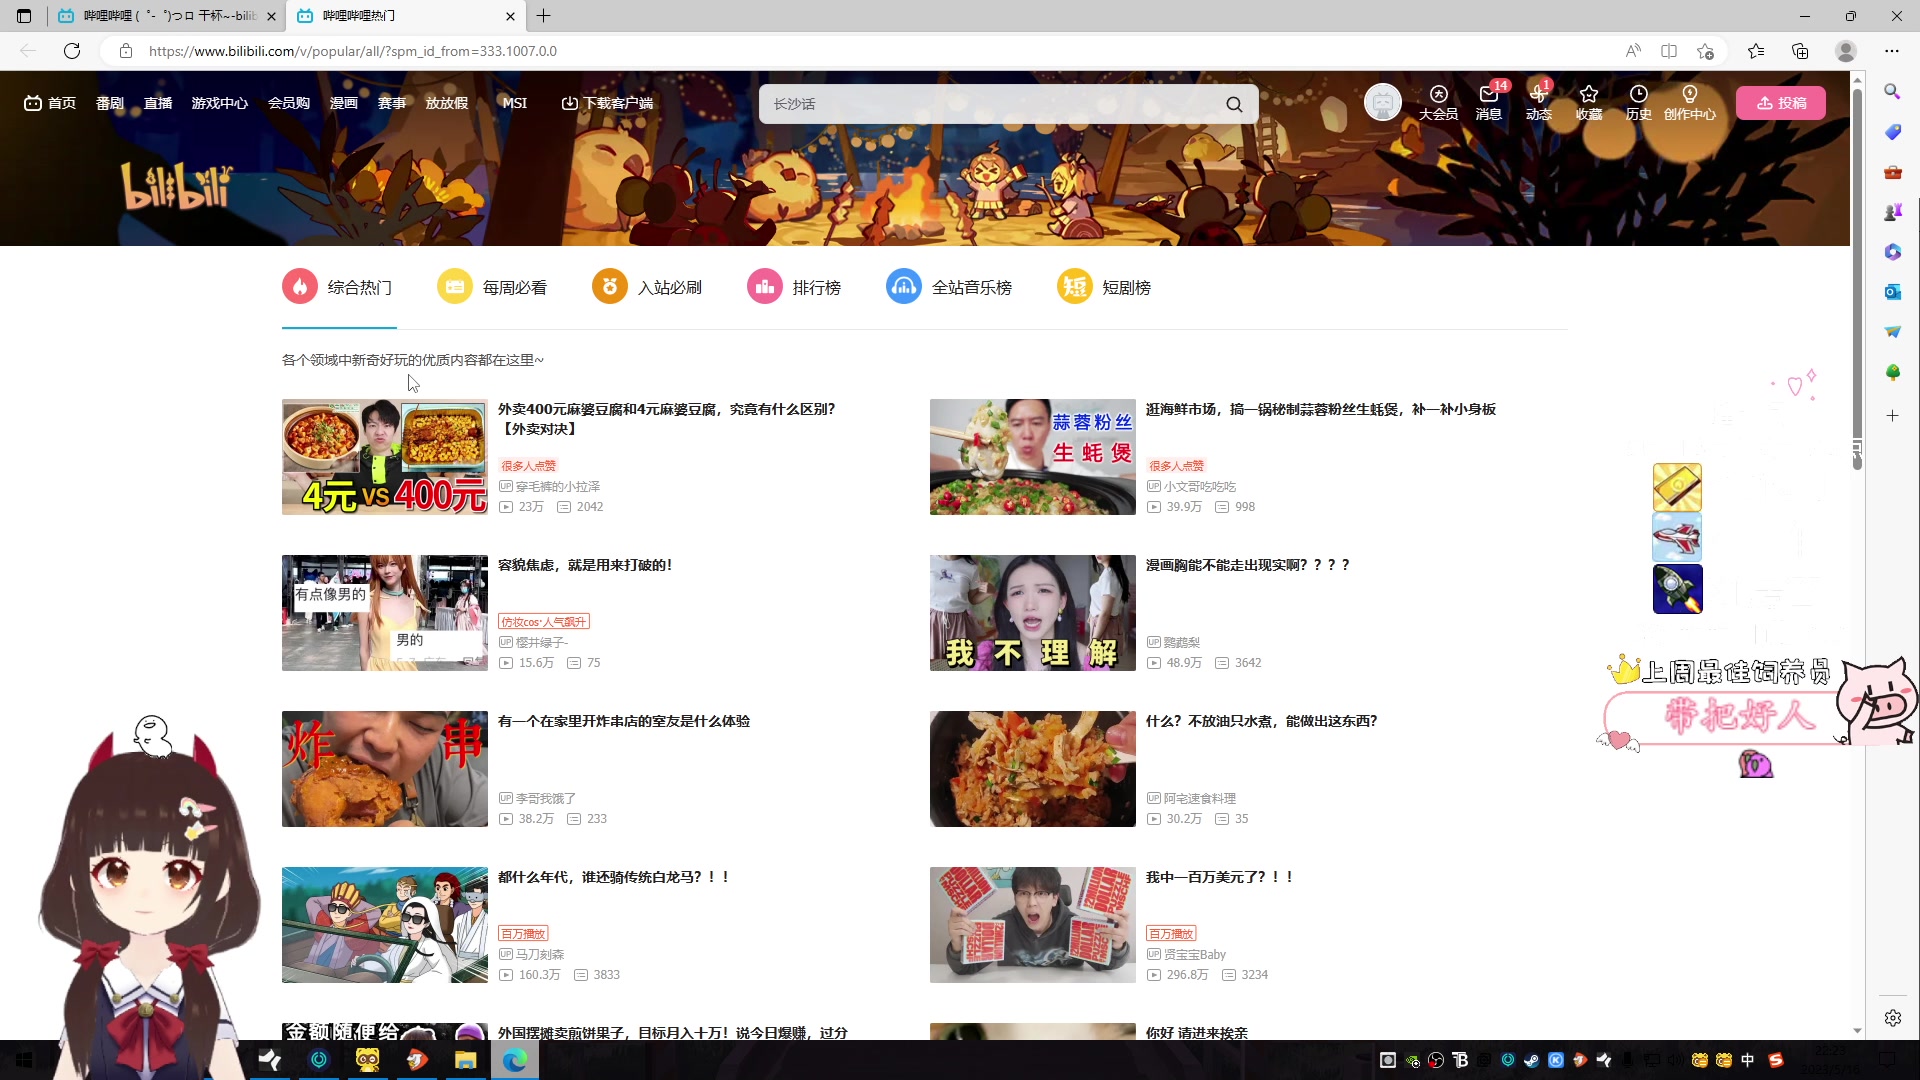Viewport: 1920px width, 1080px height.
Task: Open browser collections icon
Action: point(1800,51)
